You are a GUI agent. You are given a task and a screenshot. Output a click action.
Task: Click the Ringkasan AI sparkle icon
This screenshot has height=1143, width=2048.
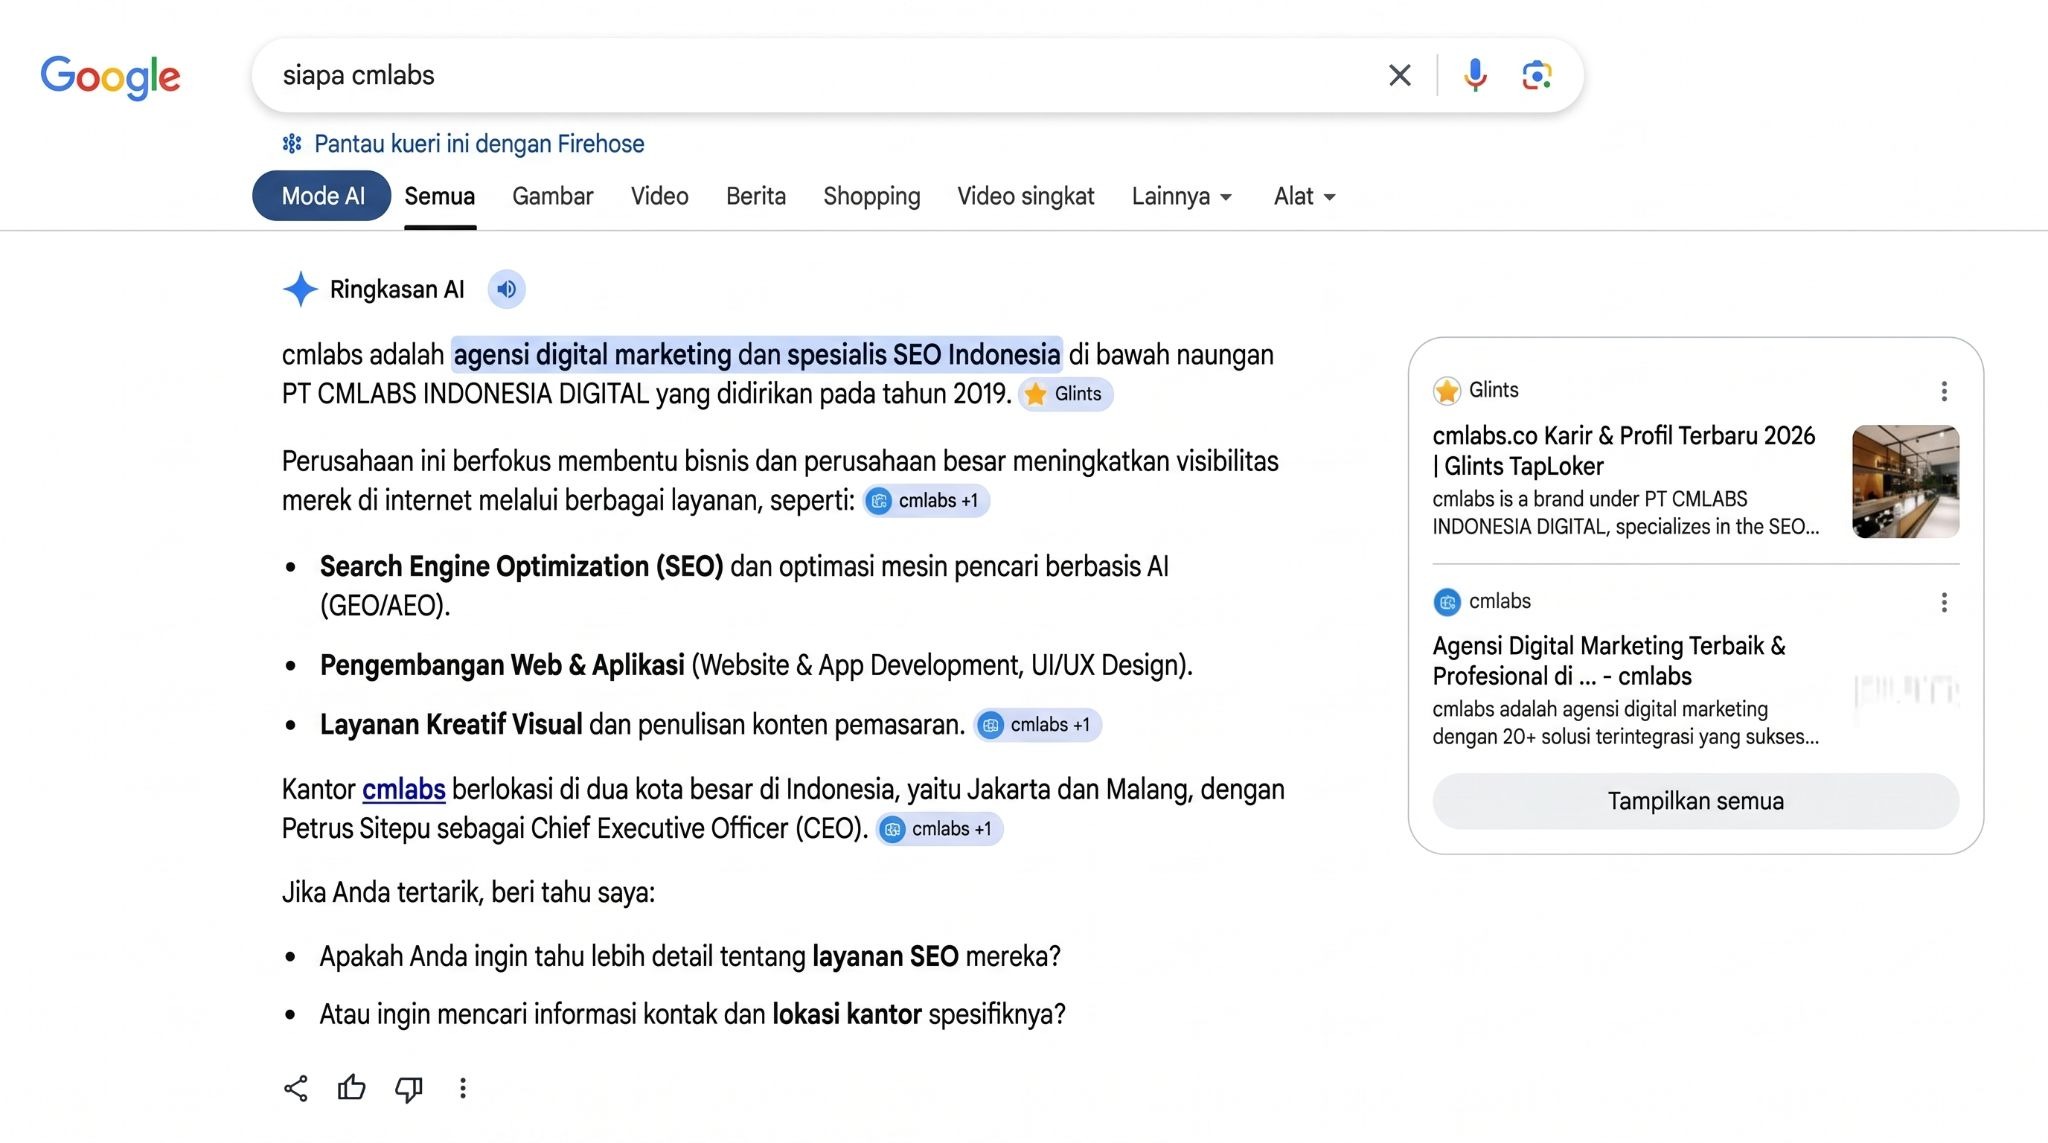point(300,289)
